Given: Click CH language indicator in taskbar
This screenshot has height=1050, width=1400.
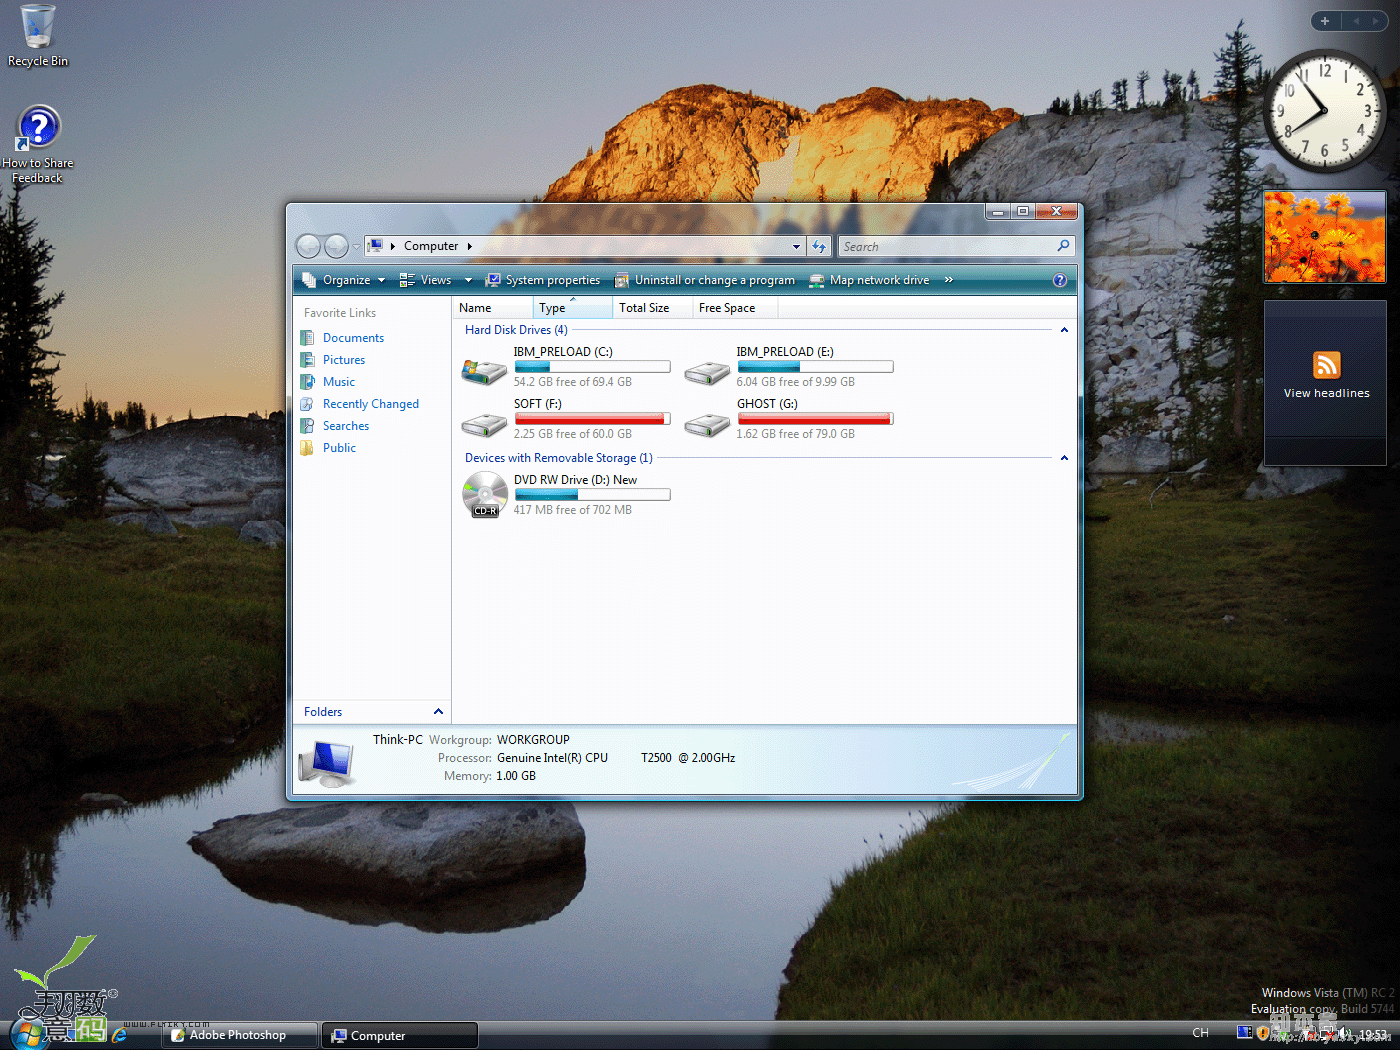Looking at the screenshot, I should (1201, 1033).
